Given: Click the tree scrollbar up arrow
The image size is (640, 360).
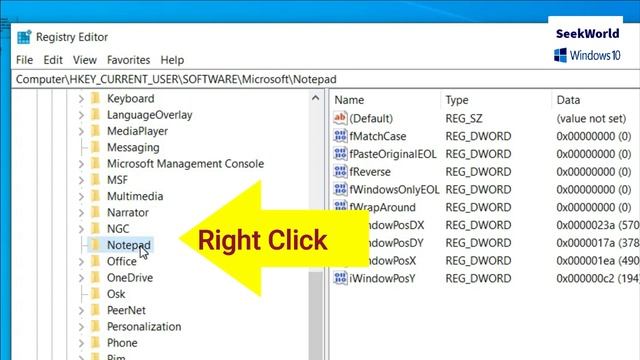Looking at the screenshot, I should (316, 98).
